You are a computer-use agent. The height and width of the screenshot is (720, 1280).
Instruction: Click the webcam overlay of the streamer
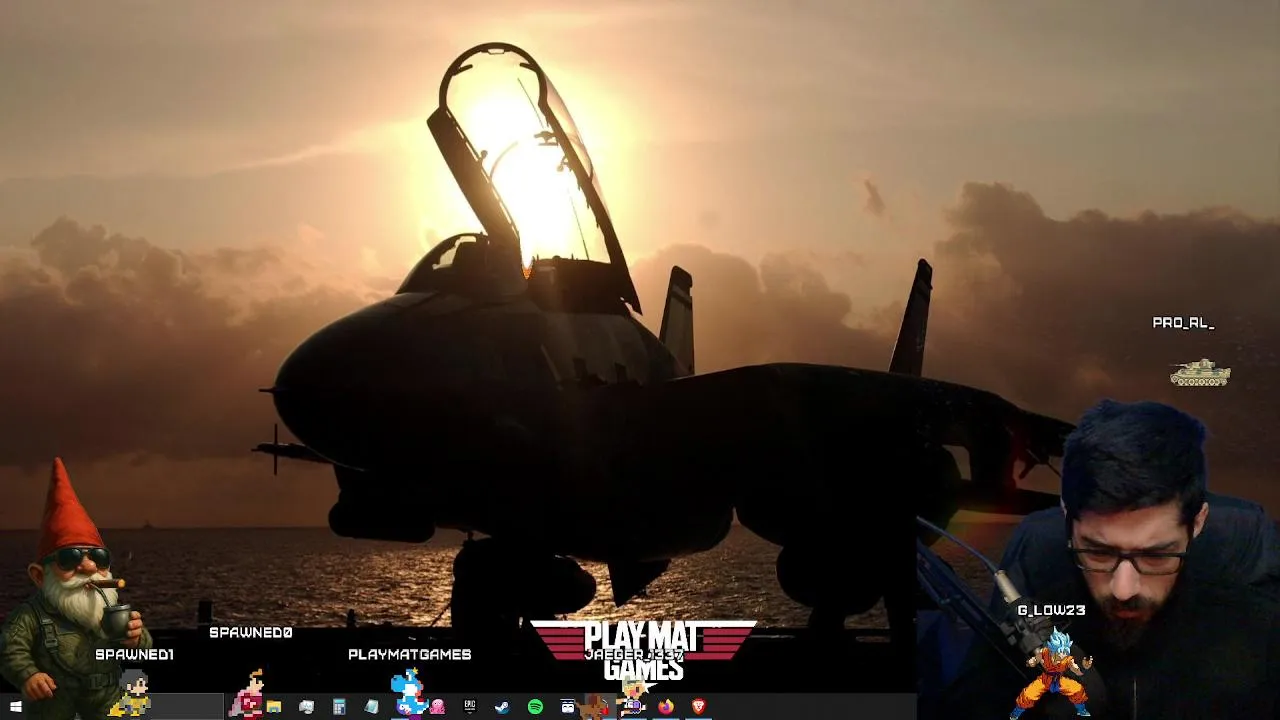click(x=1098, y=560)
